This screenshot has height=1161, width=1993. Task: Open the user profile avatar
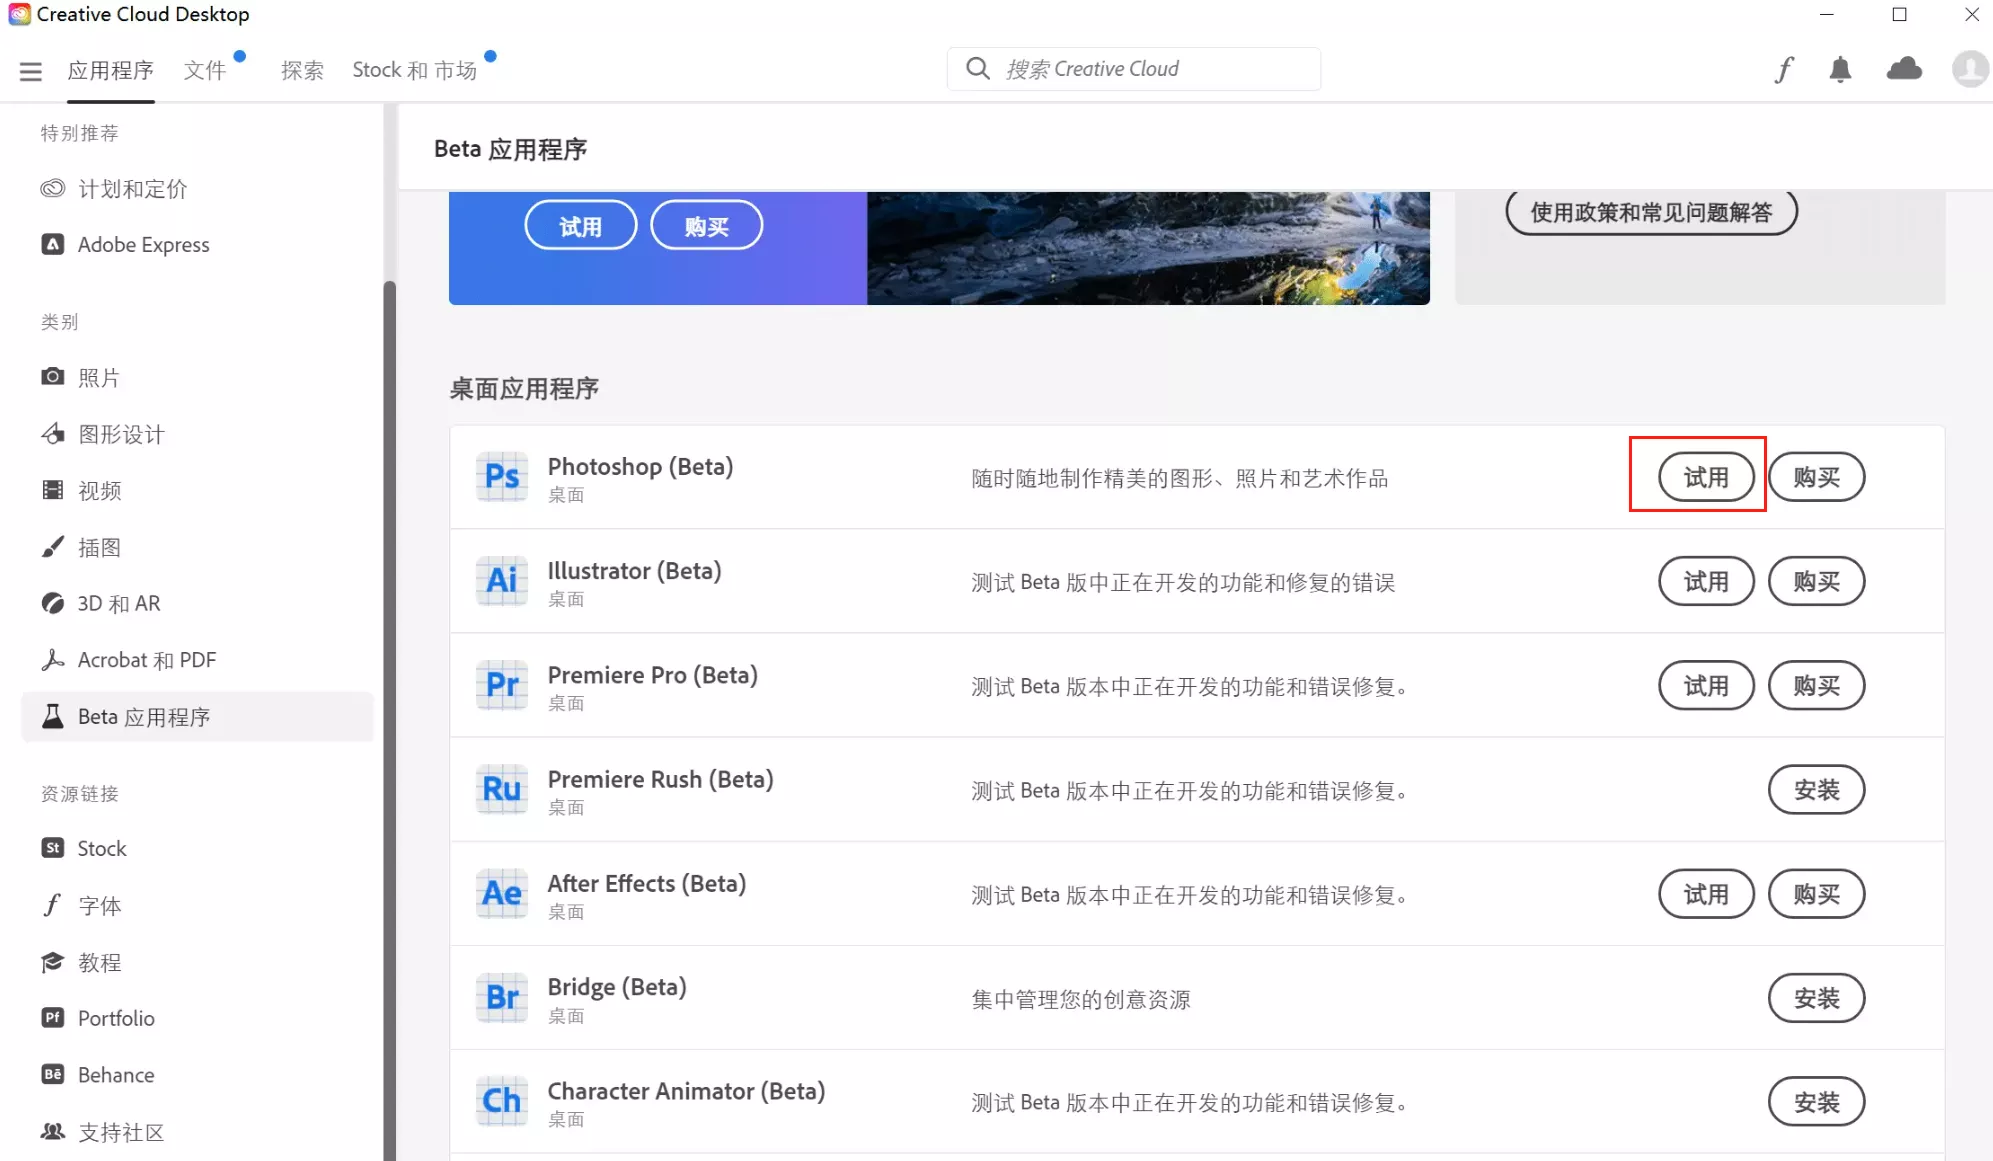(1969, 69)
